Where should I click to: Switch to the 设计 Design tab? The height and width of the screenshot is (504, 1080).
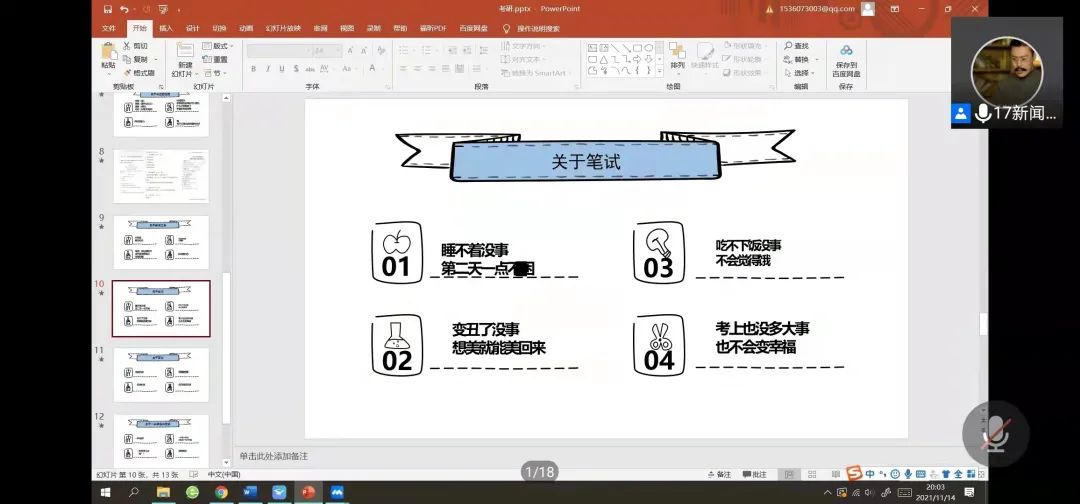coord(193,28)
